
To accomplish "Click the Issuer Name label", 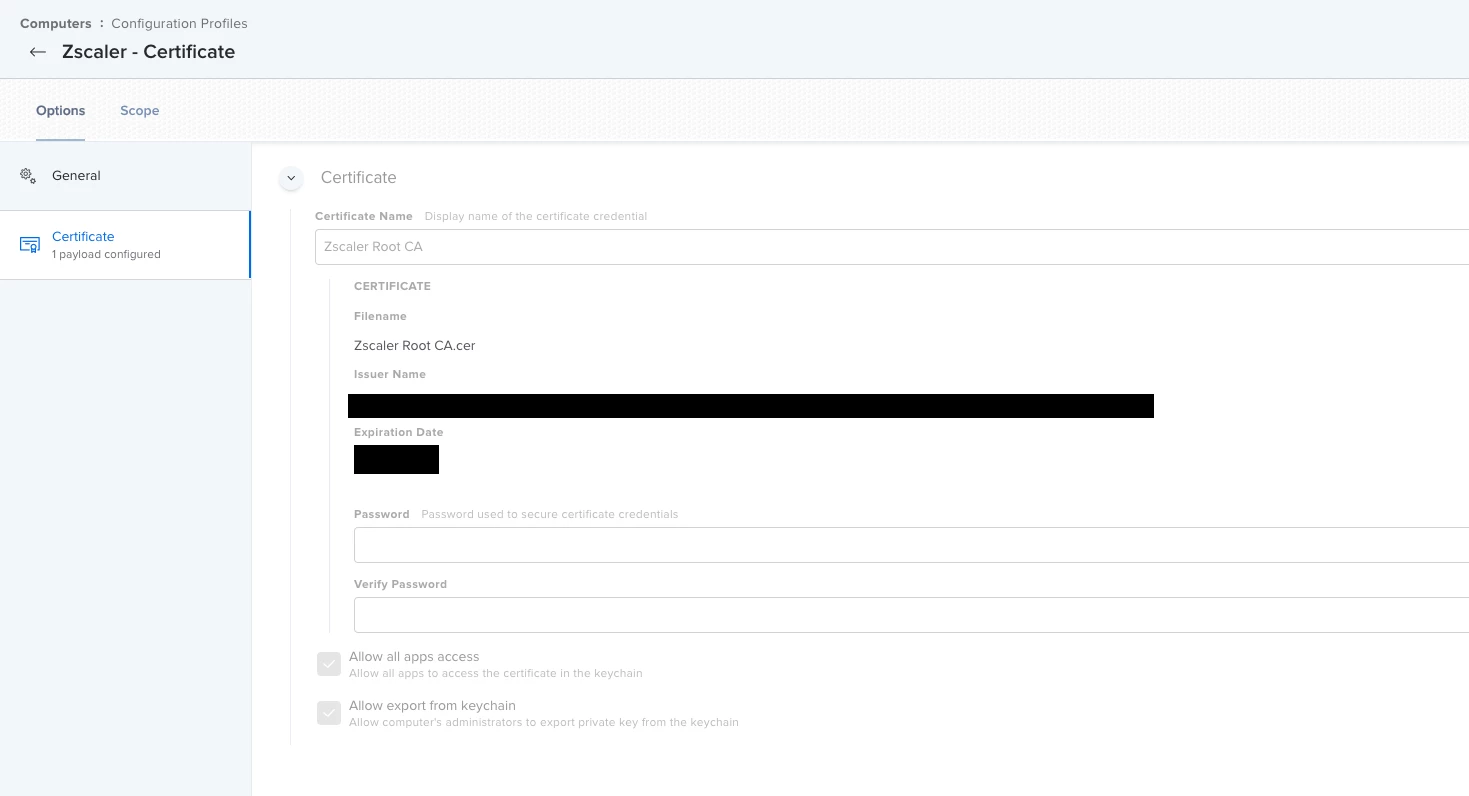I will pyautogui.click(x=390, y=374).
